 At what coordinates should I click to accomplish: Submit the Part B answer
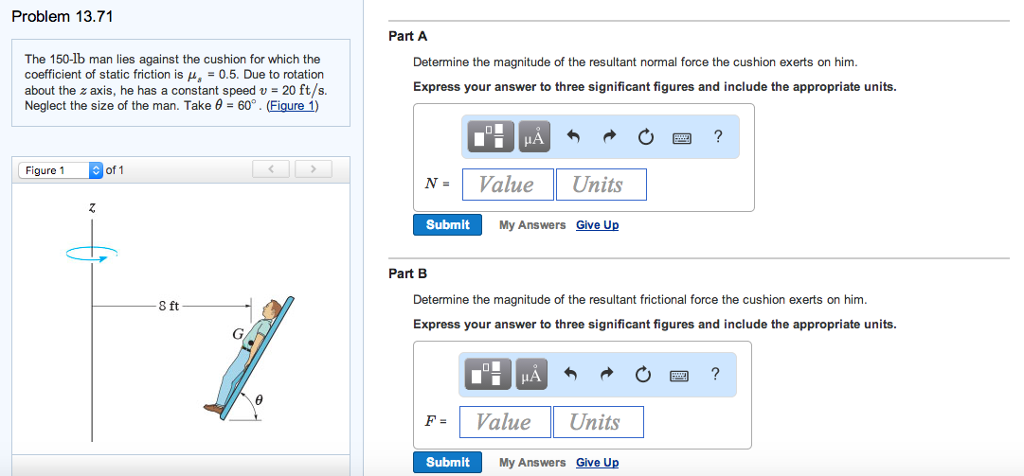point(447,462)
